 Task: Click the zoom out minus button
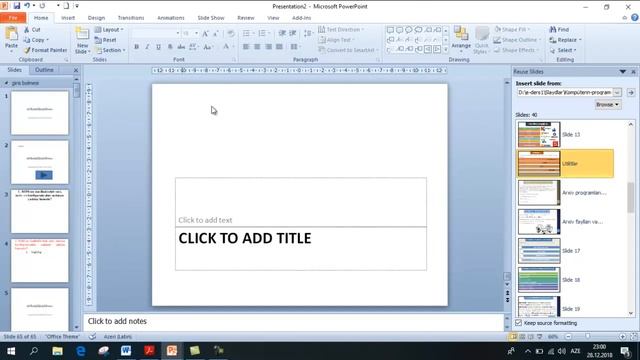pos(568,336)
